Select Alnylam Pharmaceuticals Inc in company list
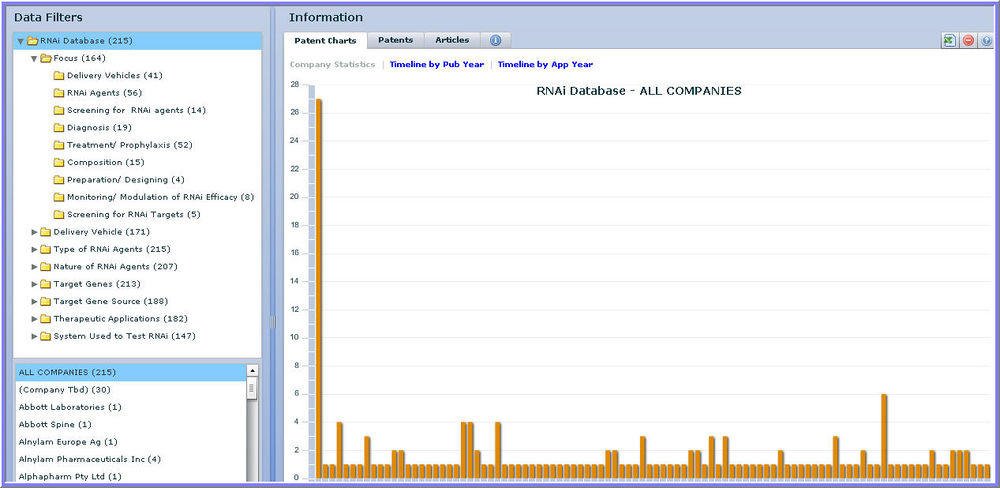The width and height of the screenshot is (1000, 488). pos(90,459)
